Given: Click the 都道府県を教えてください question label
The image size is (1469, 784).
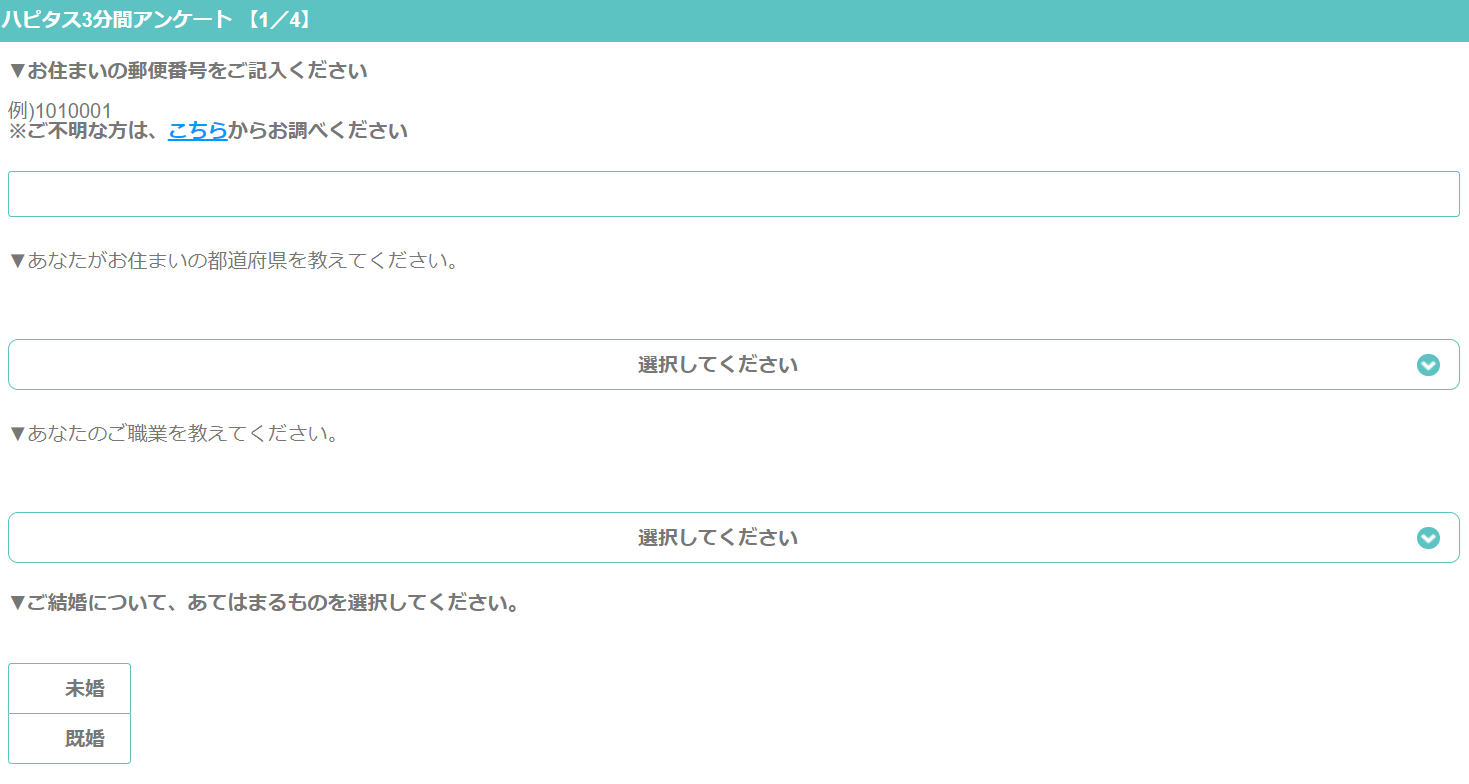Looking at the screenshot, I should pyautogui.click(x=243, y=261).
